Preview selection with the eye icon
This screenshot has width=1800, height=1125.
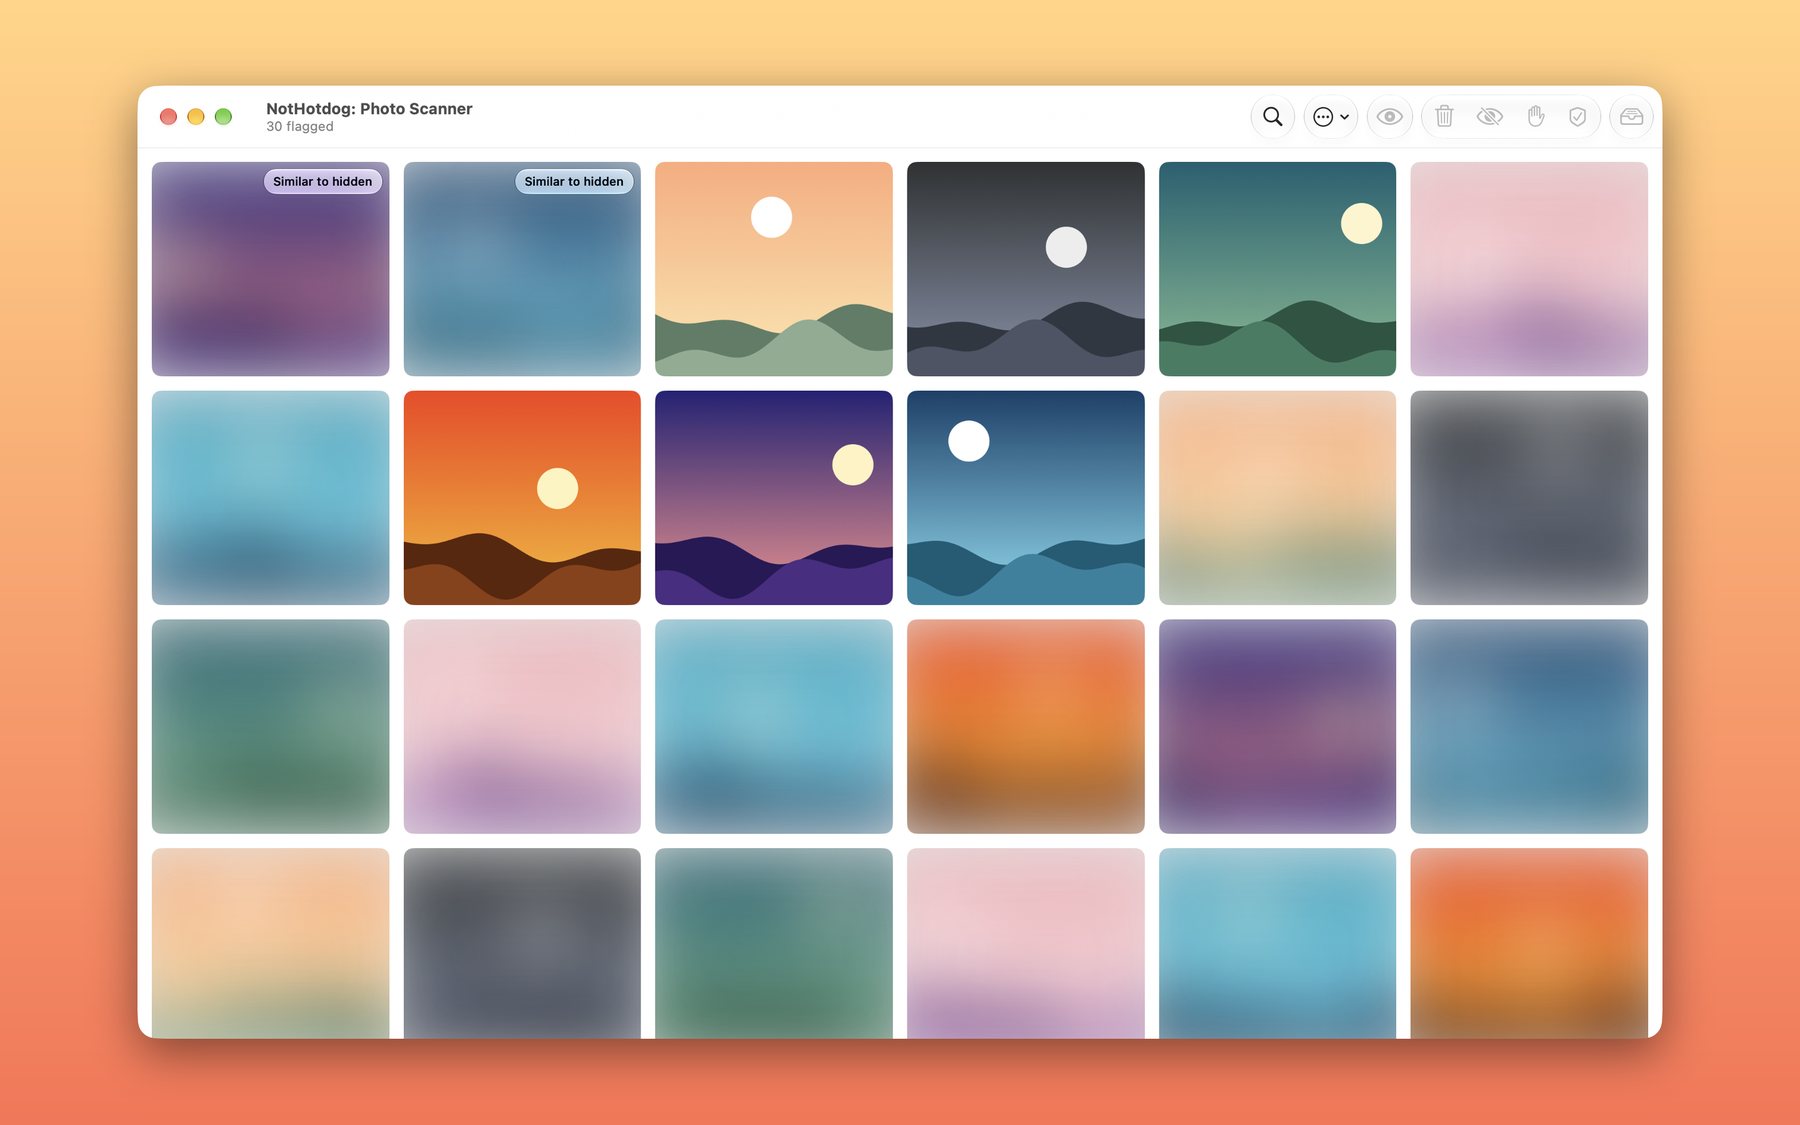[1389, 117]
